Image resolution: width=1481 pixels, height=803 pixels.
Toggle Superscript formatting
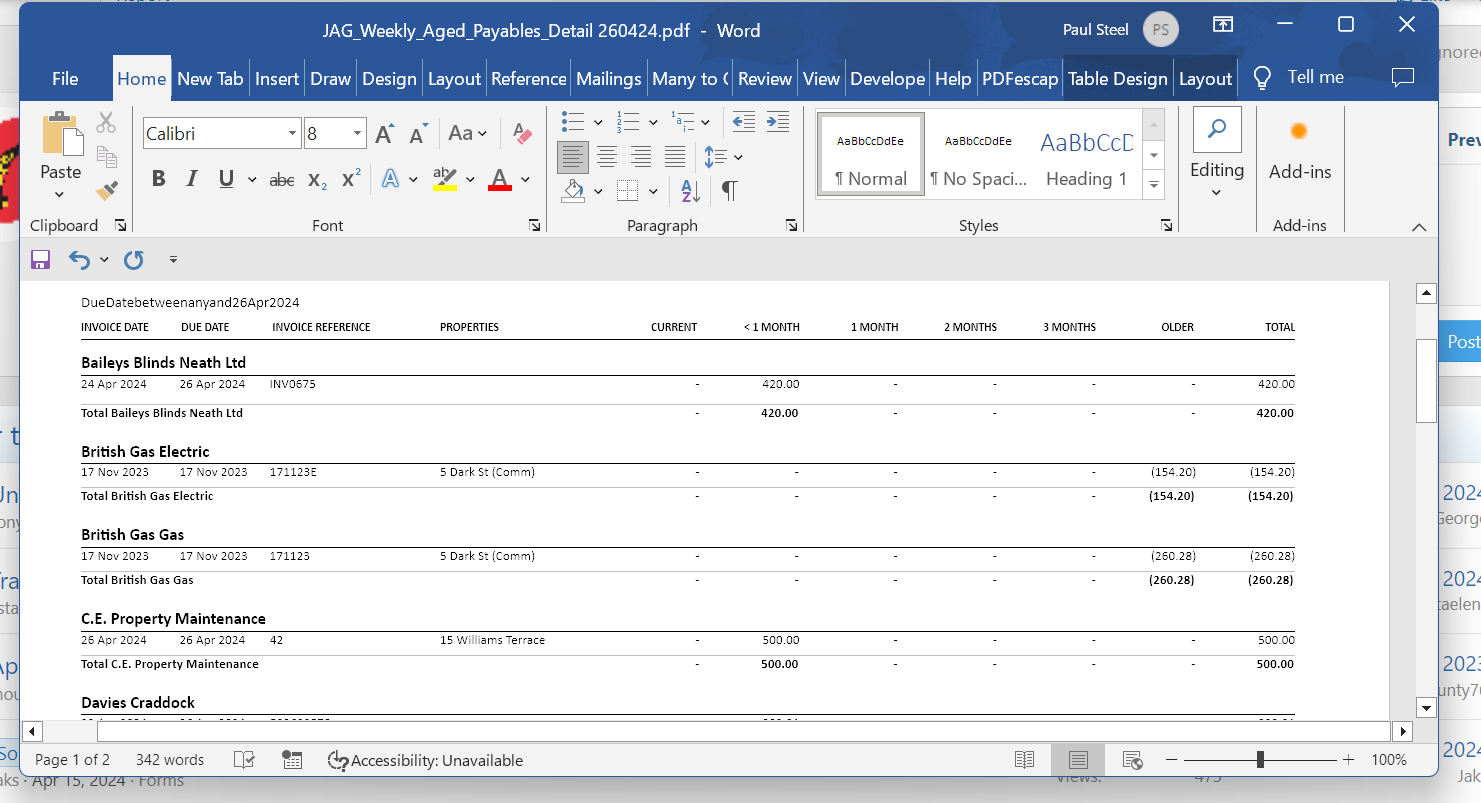click(x=351, y=179)
